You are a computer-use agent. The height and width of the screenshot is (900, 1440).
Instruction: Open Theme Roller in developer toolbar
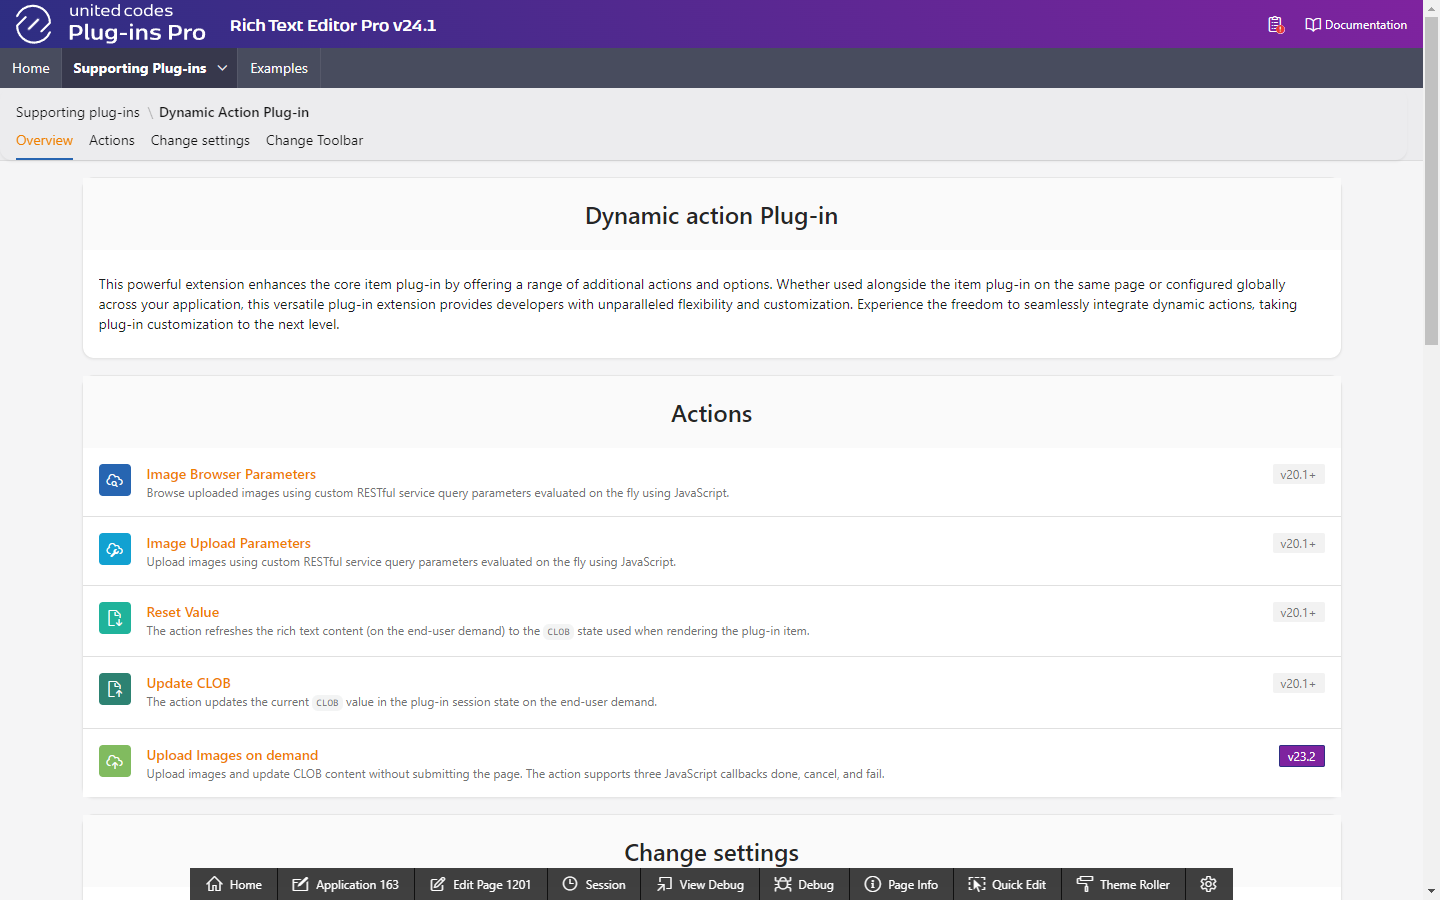click(x=1124, y=884)
